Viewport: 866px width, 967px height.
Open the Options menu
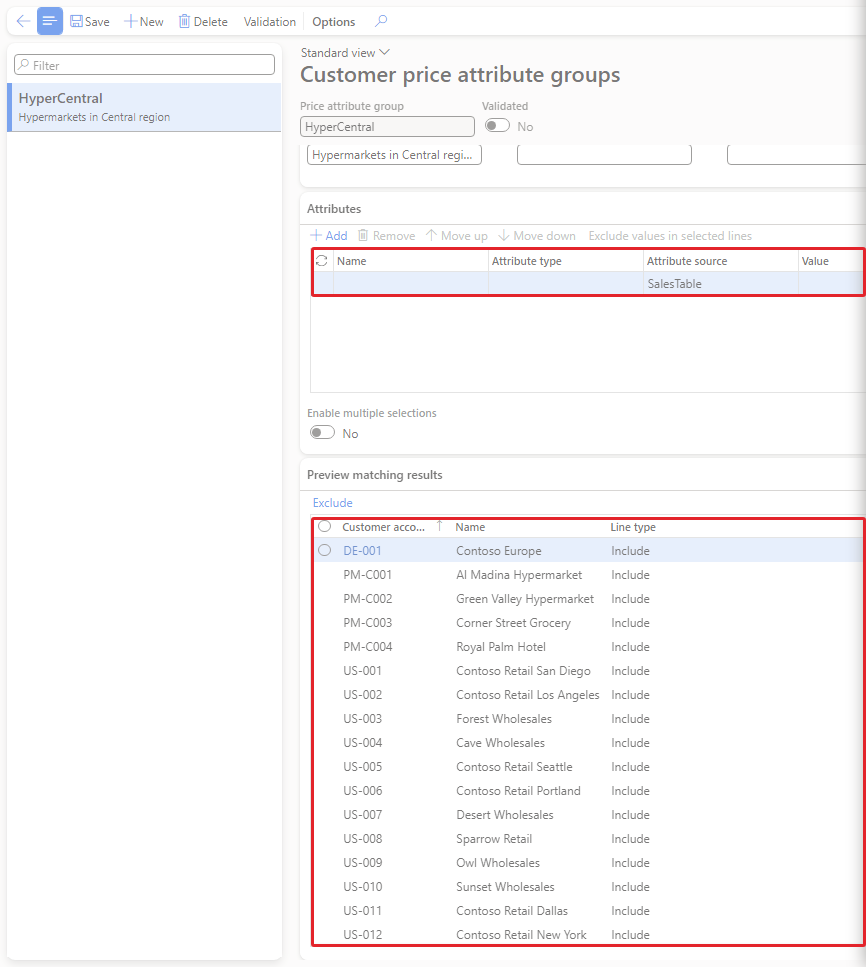pyautogui.click(x=334, y=22)
